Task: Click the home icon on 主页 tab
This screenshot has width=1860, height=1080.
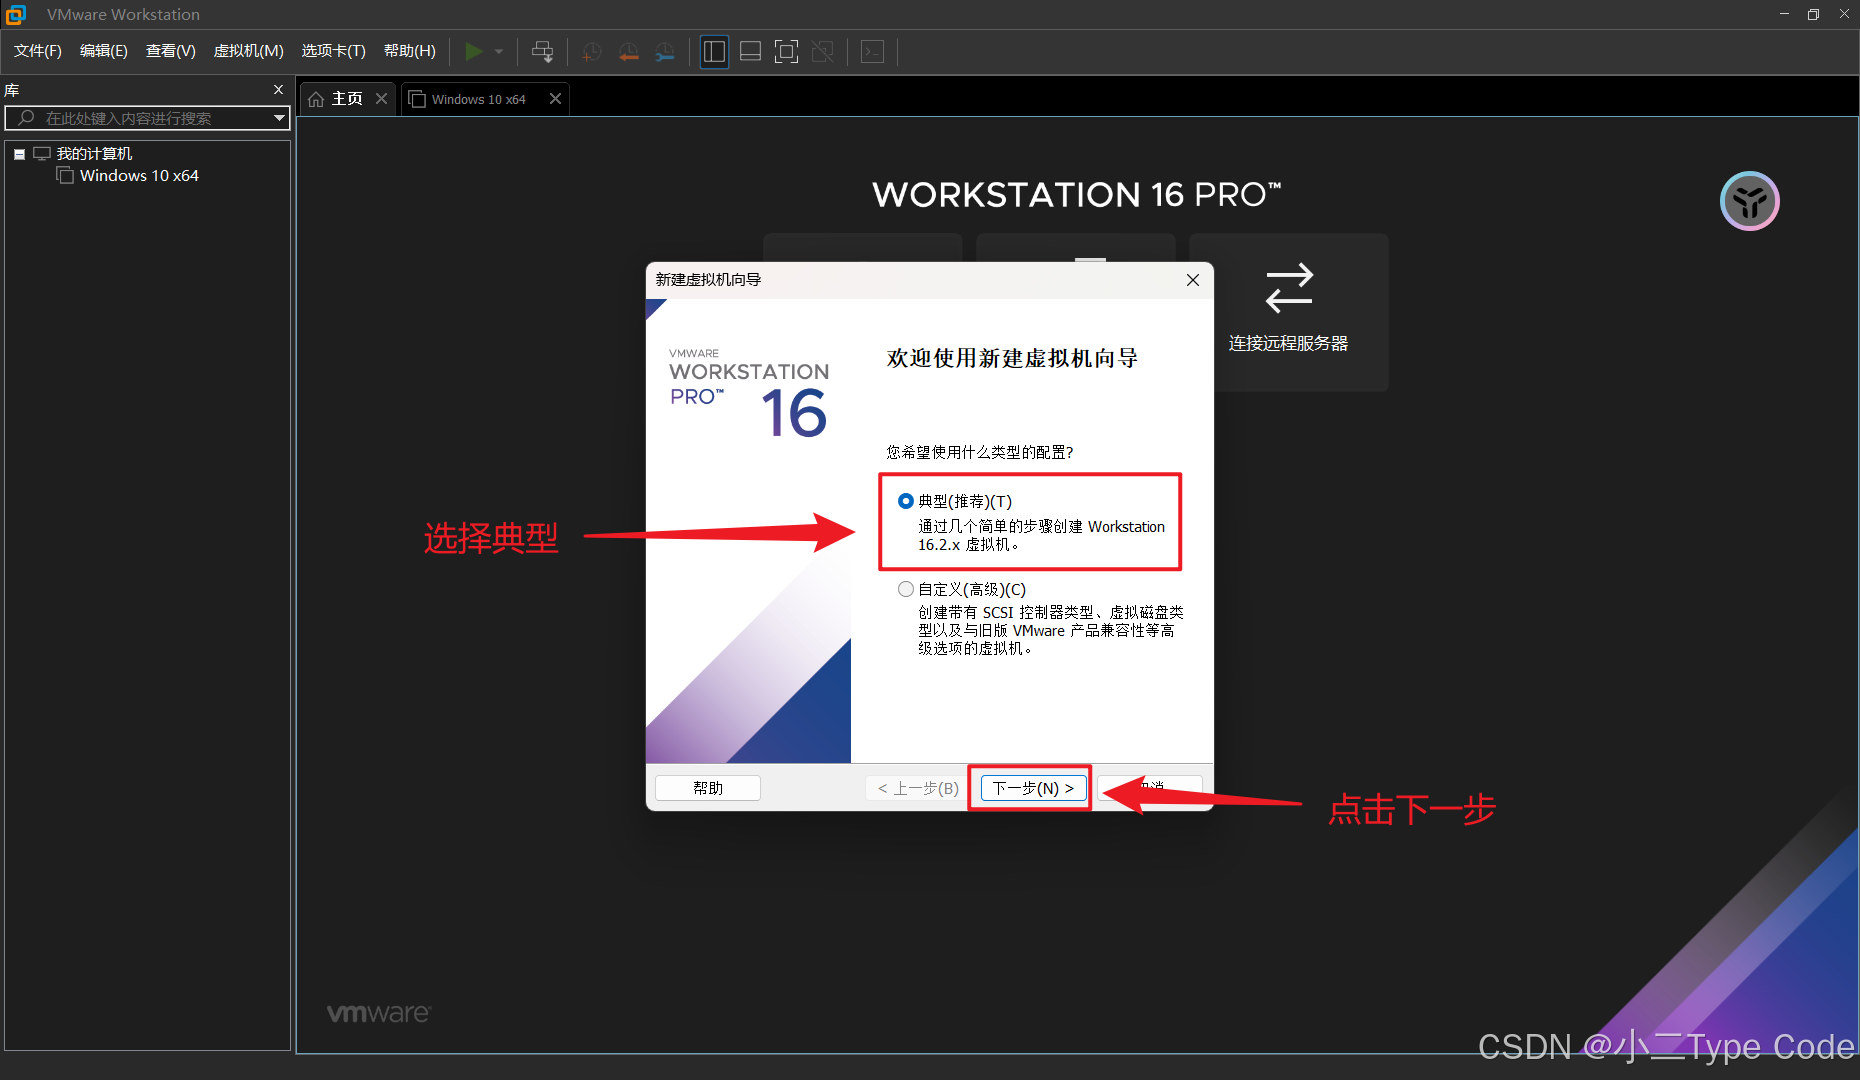Action: point(316,99)
